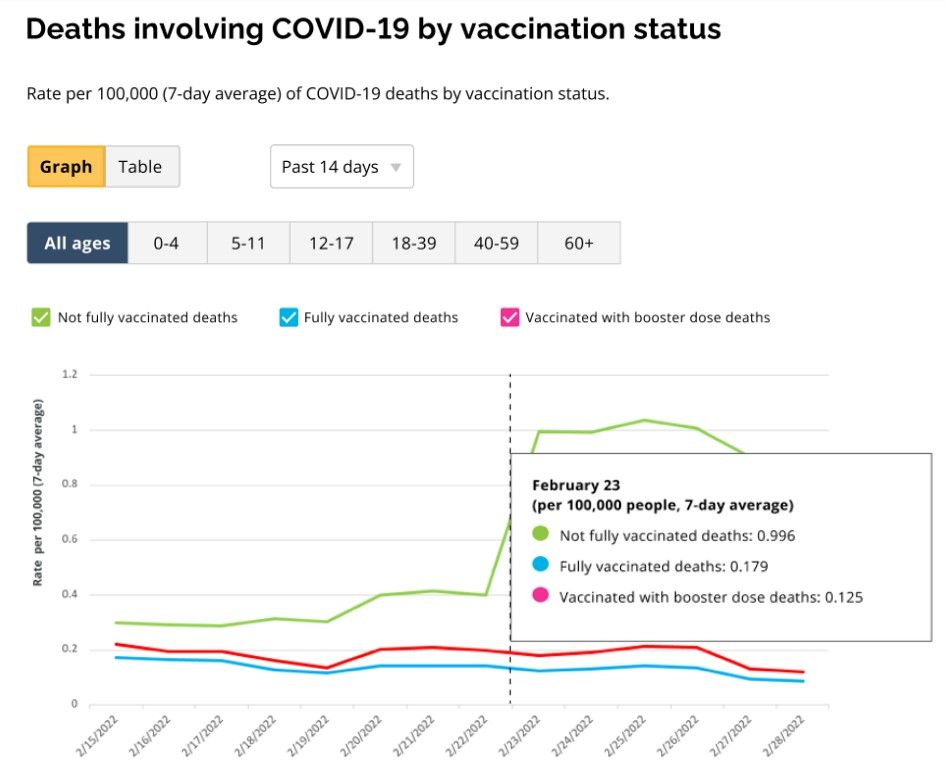Viewport: 948px width, 784px height.
Task: Click the green dot in the tooltip
Action: pos(541,535)
